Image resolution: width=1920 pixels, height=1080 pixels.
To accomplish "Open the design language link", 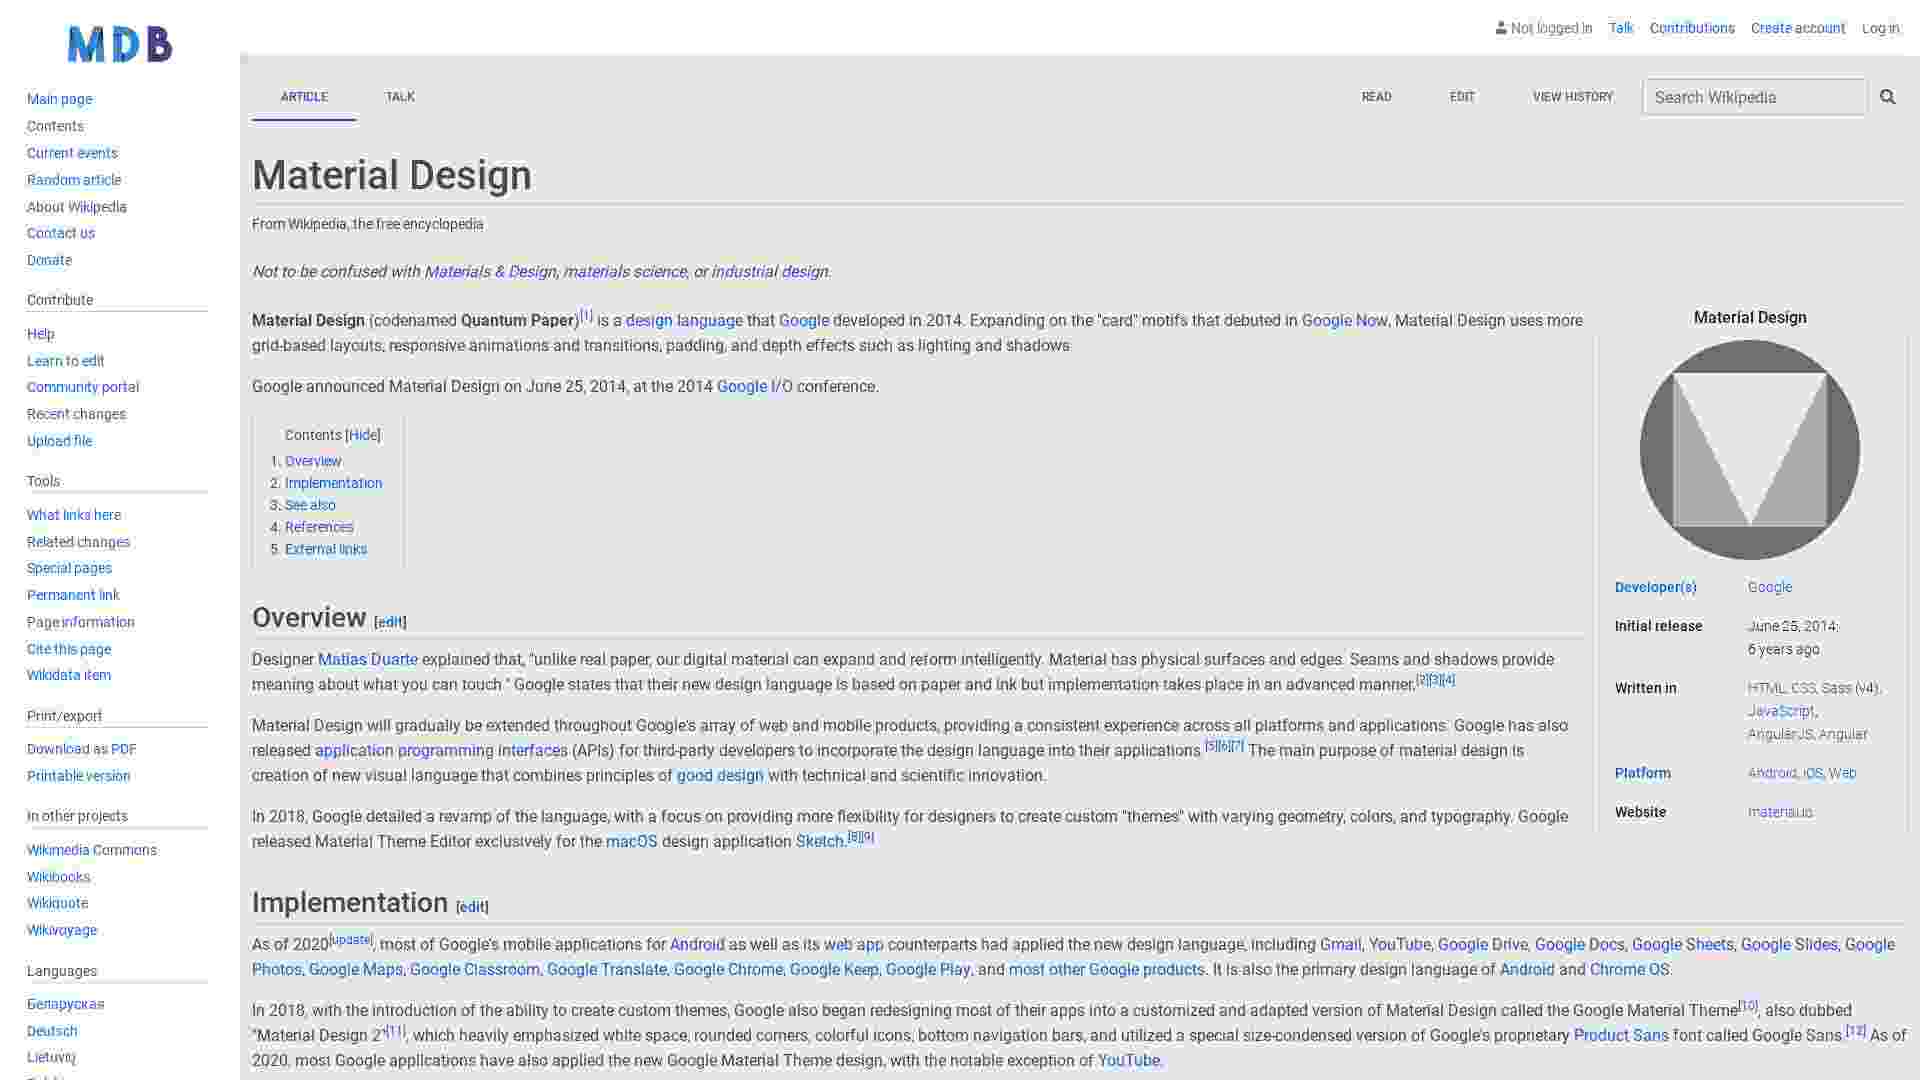I will (684, 321).
